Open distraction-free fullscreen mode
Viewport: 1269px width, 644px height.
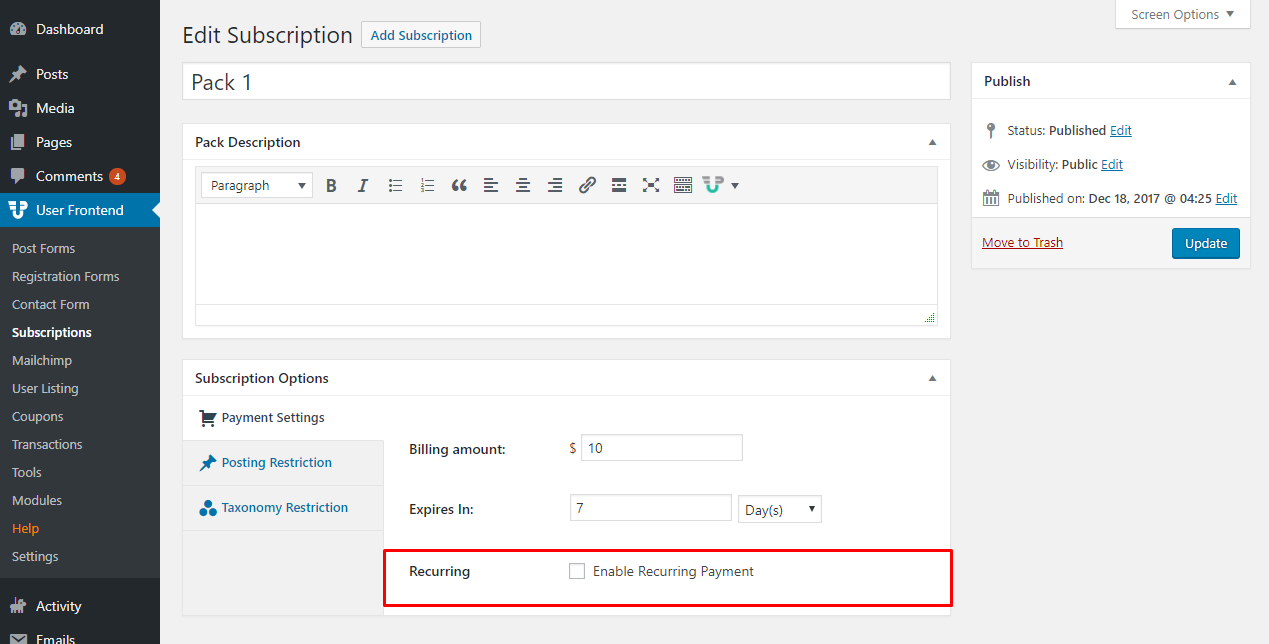point(651,185)
